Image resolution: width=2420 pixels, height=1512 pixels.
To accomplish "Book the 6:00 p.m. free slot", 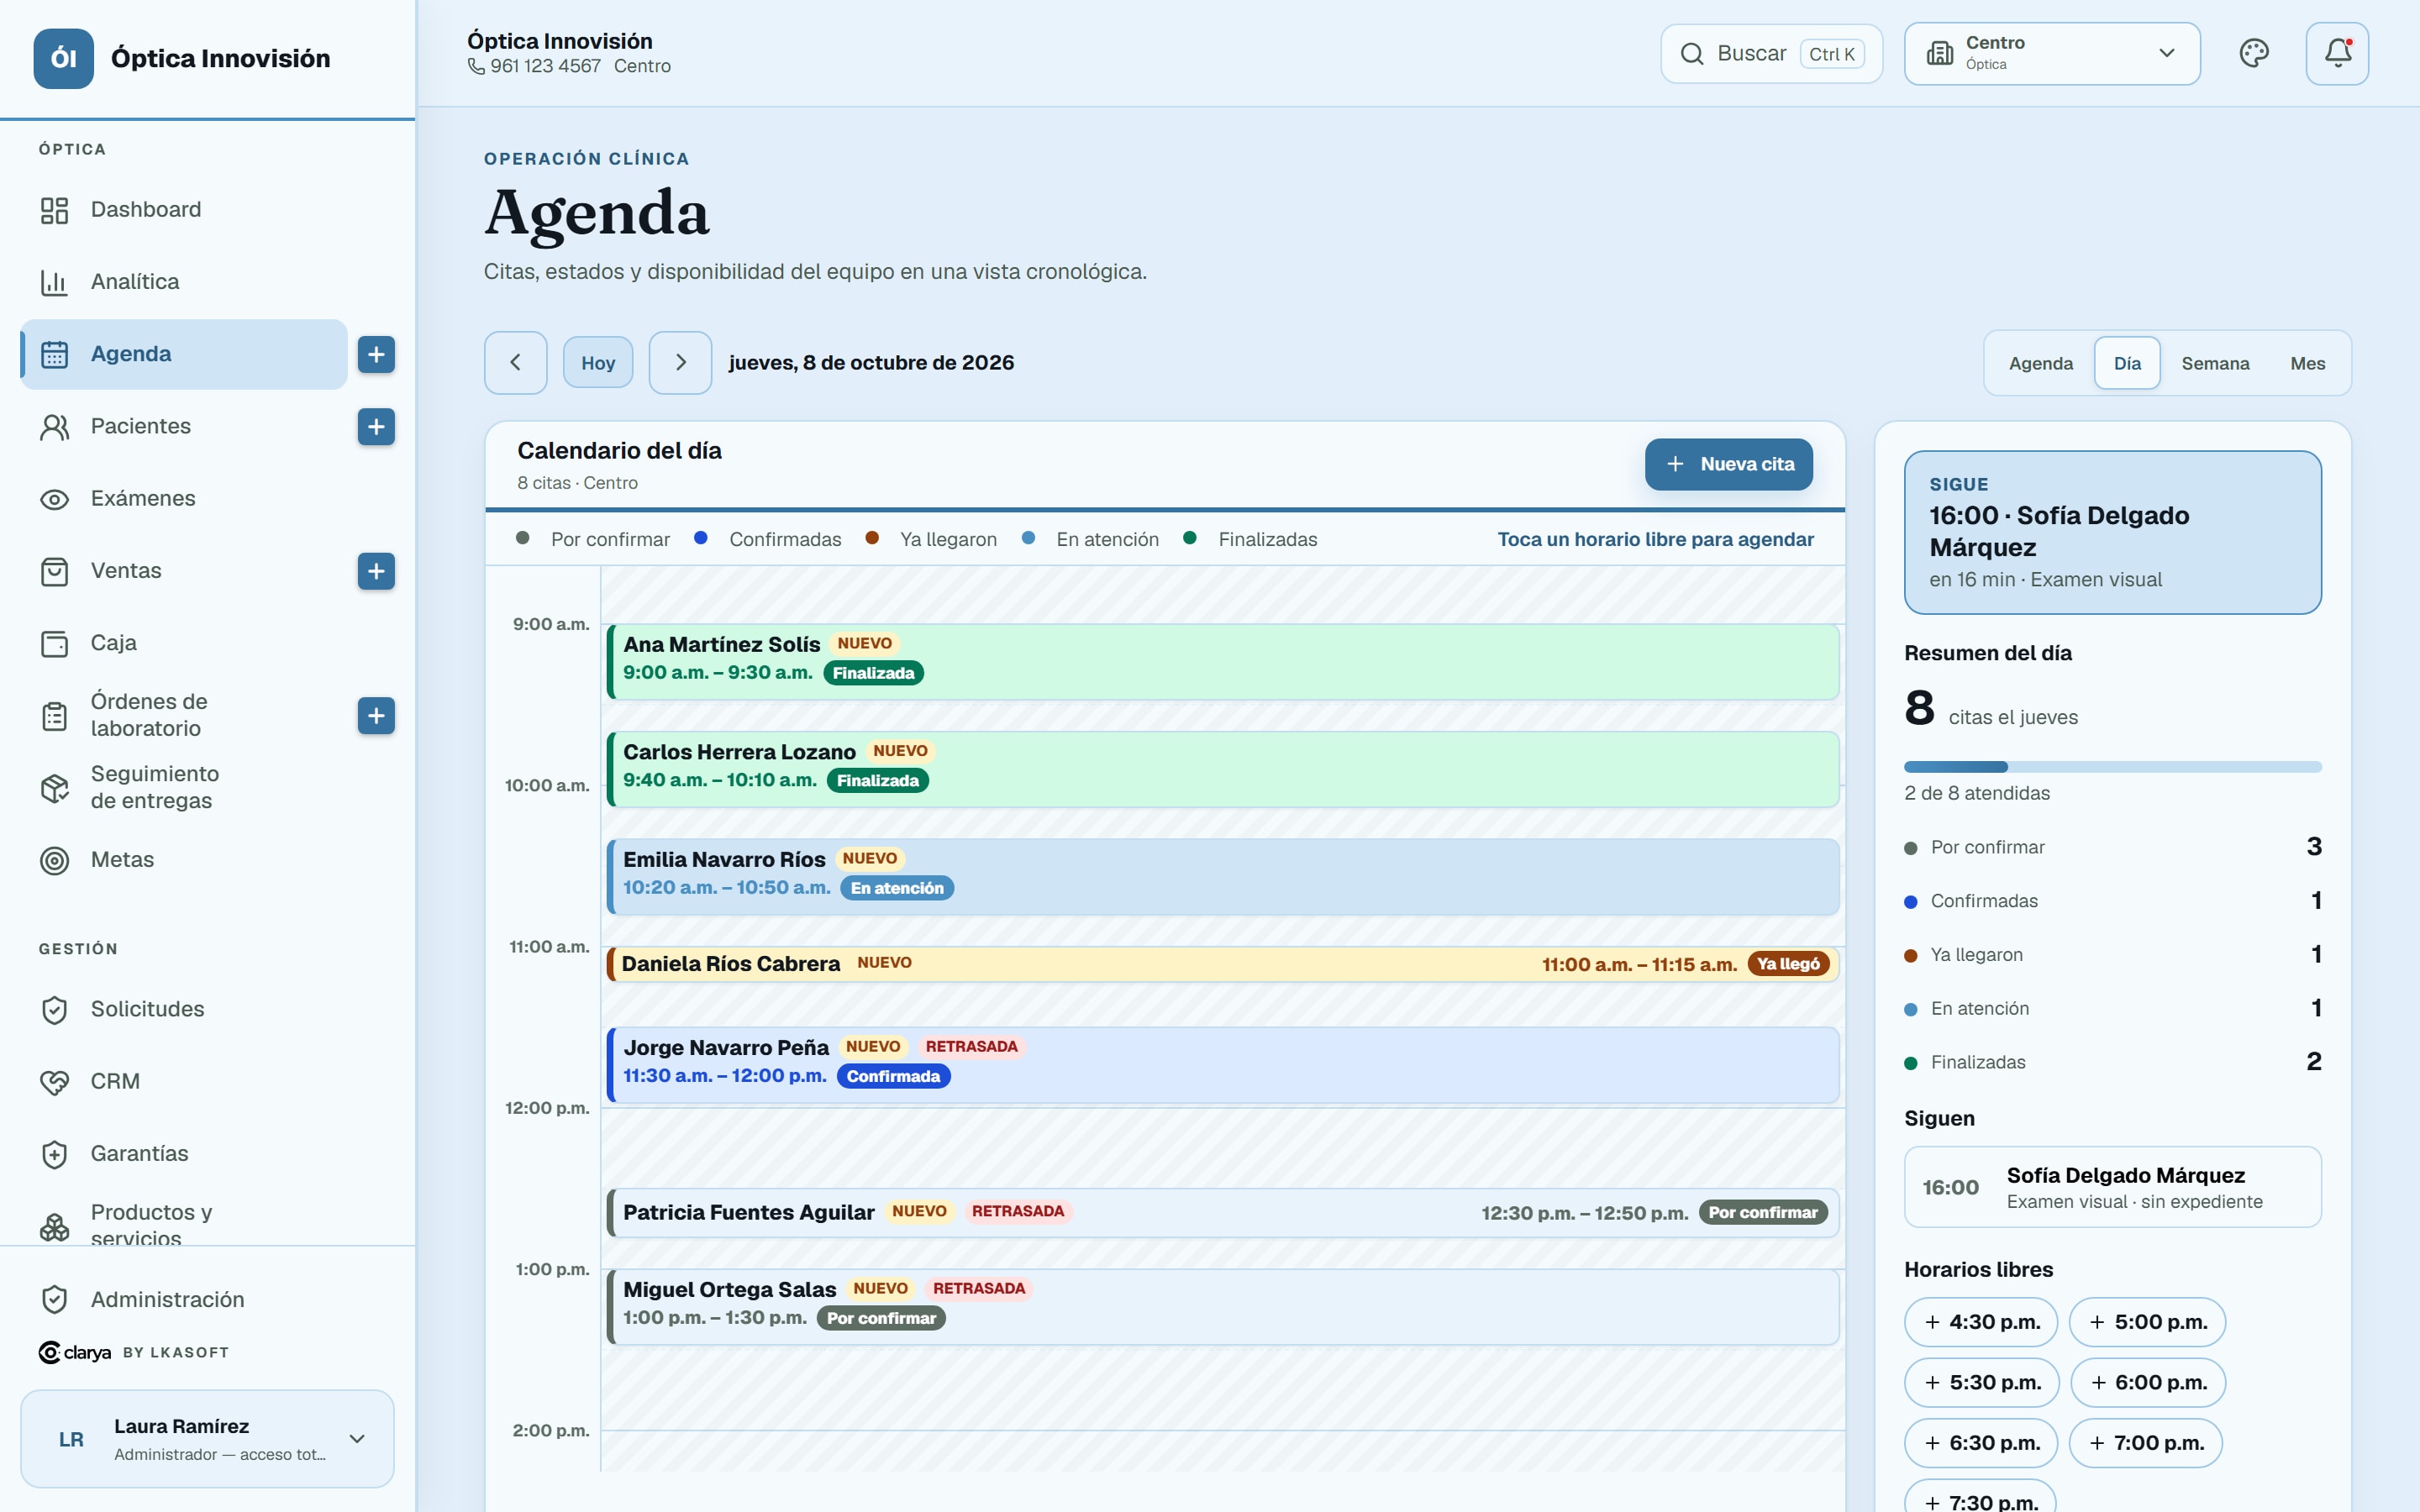I will [2147, 1383].
